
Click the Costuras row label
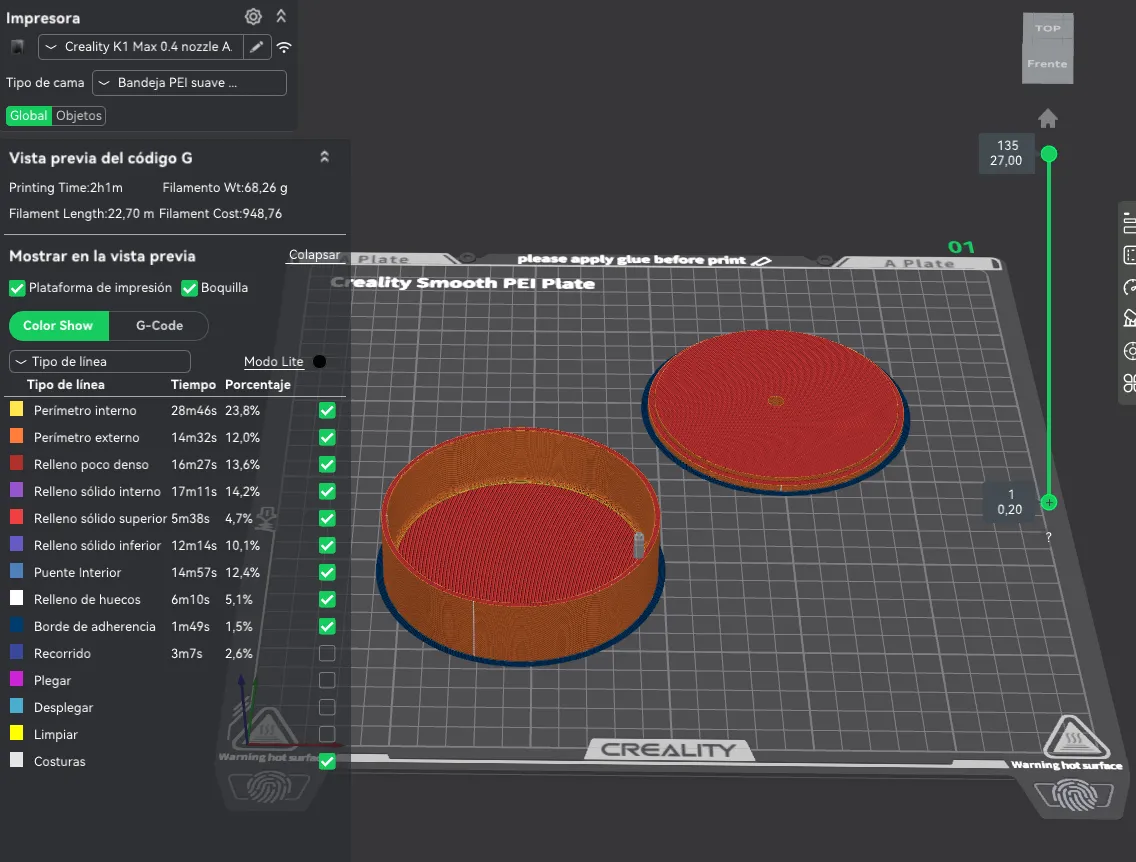[x=59, y=761]
